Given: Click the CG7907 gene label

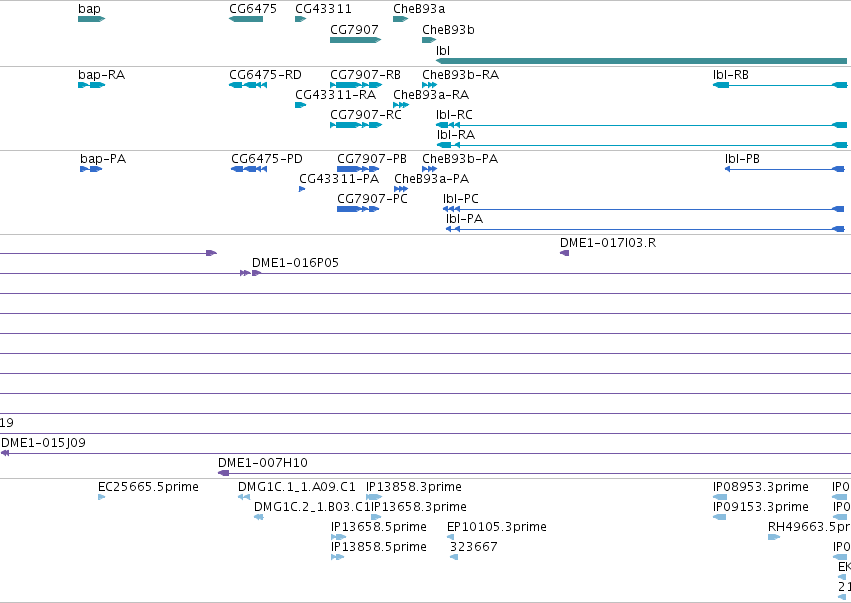Looking at the screenshot, I should pos(354,29).
